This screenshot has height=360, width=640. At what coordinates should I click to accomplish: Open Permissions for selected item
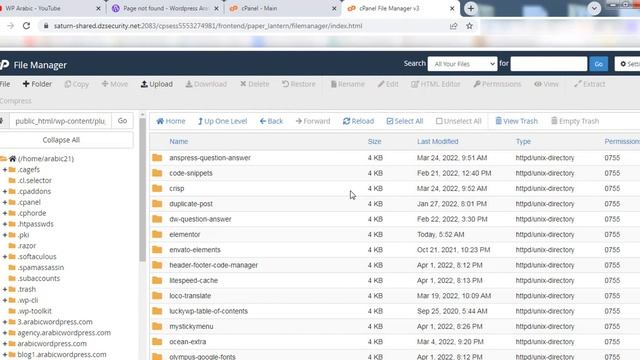pos(497,84)
